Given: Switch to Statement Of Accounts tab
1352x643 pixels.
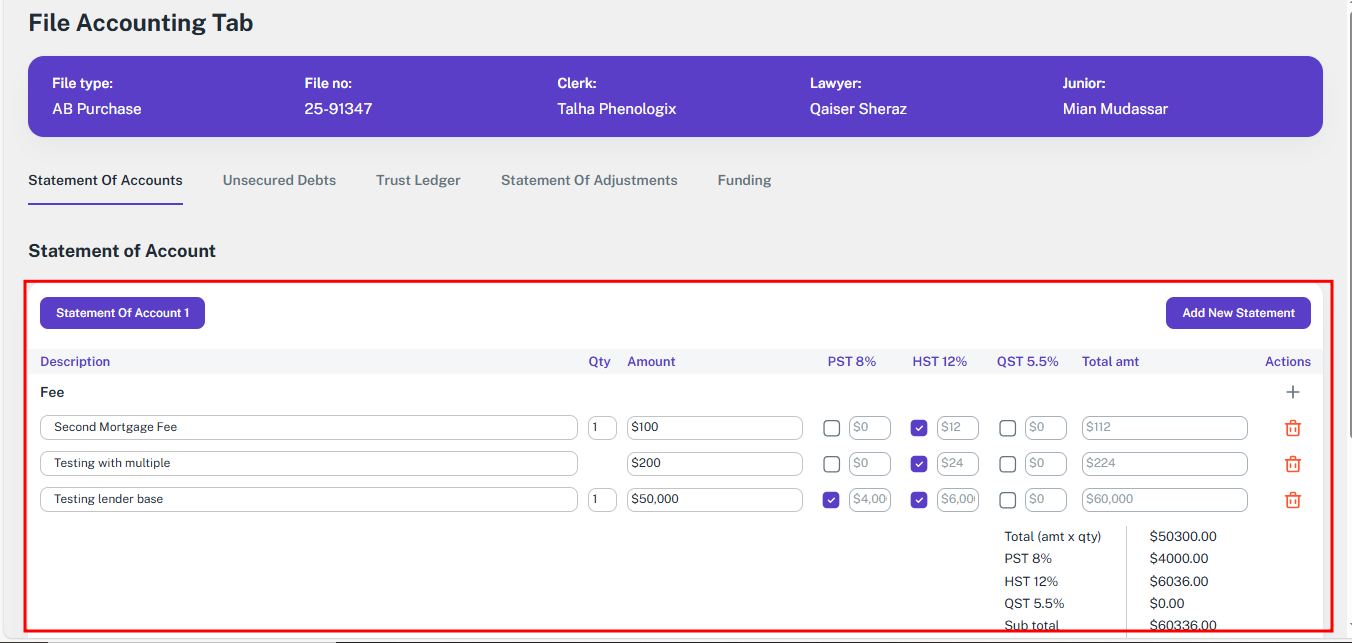Looking at the screenshot, I should [x=105, y=181].
